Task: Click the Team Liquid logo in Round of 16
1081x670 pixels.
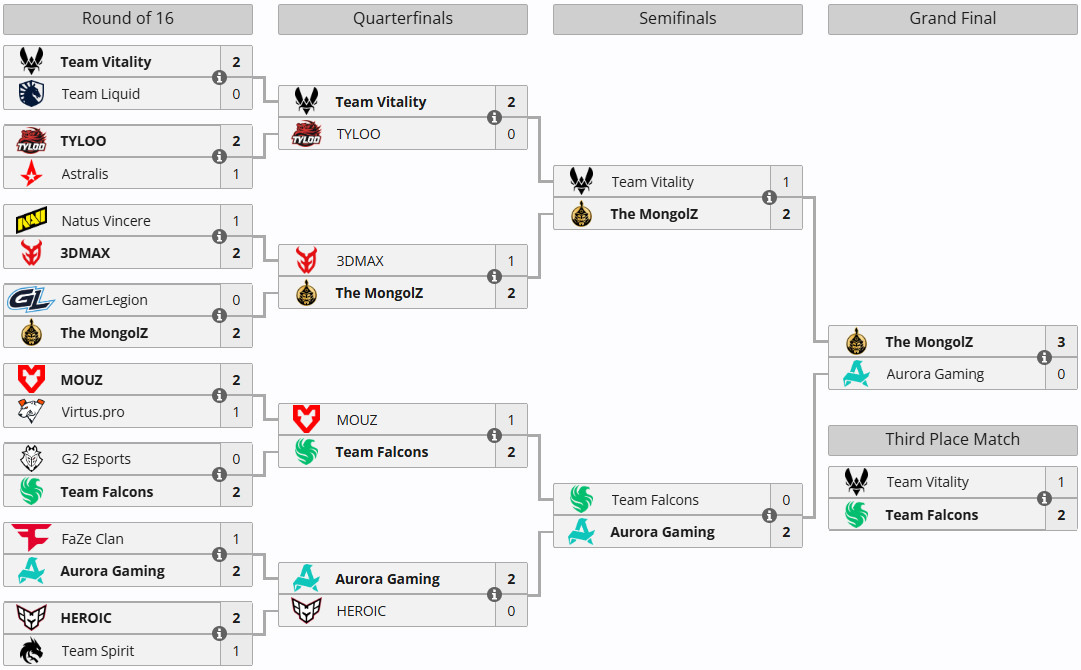Action: coord(31,94)
